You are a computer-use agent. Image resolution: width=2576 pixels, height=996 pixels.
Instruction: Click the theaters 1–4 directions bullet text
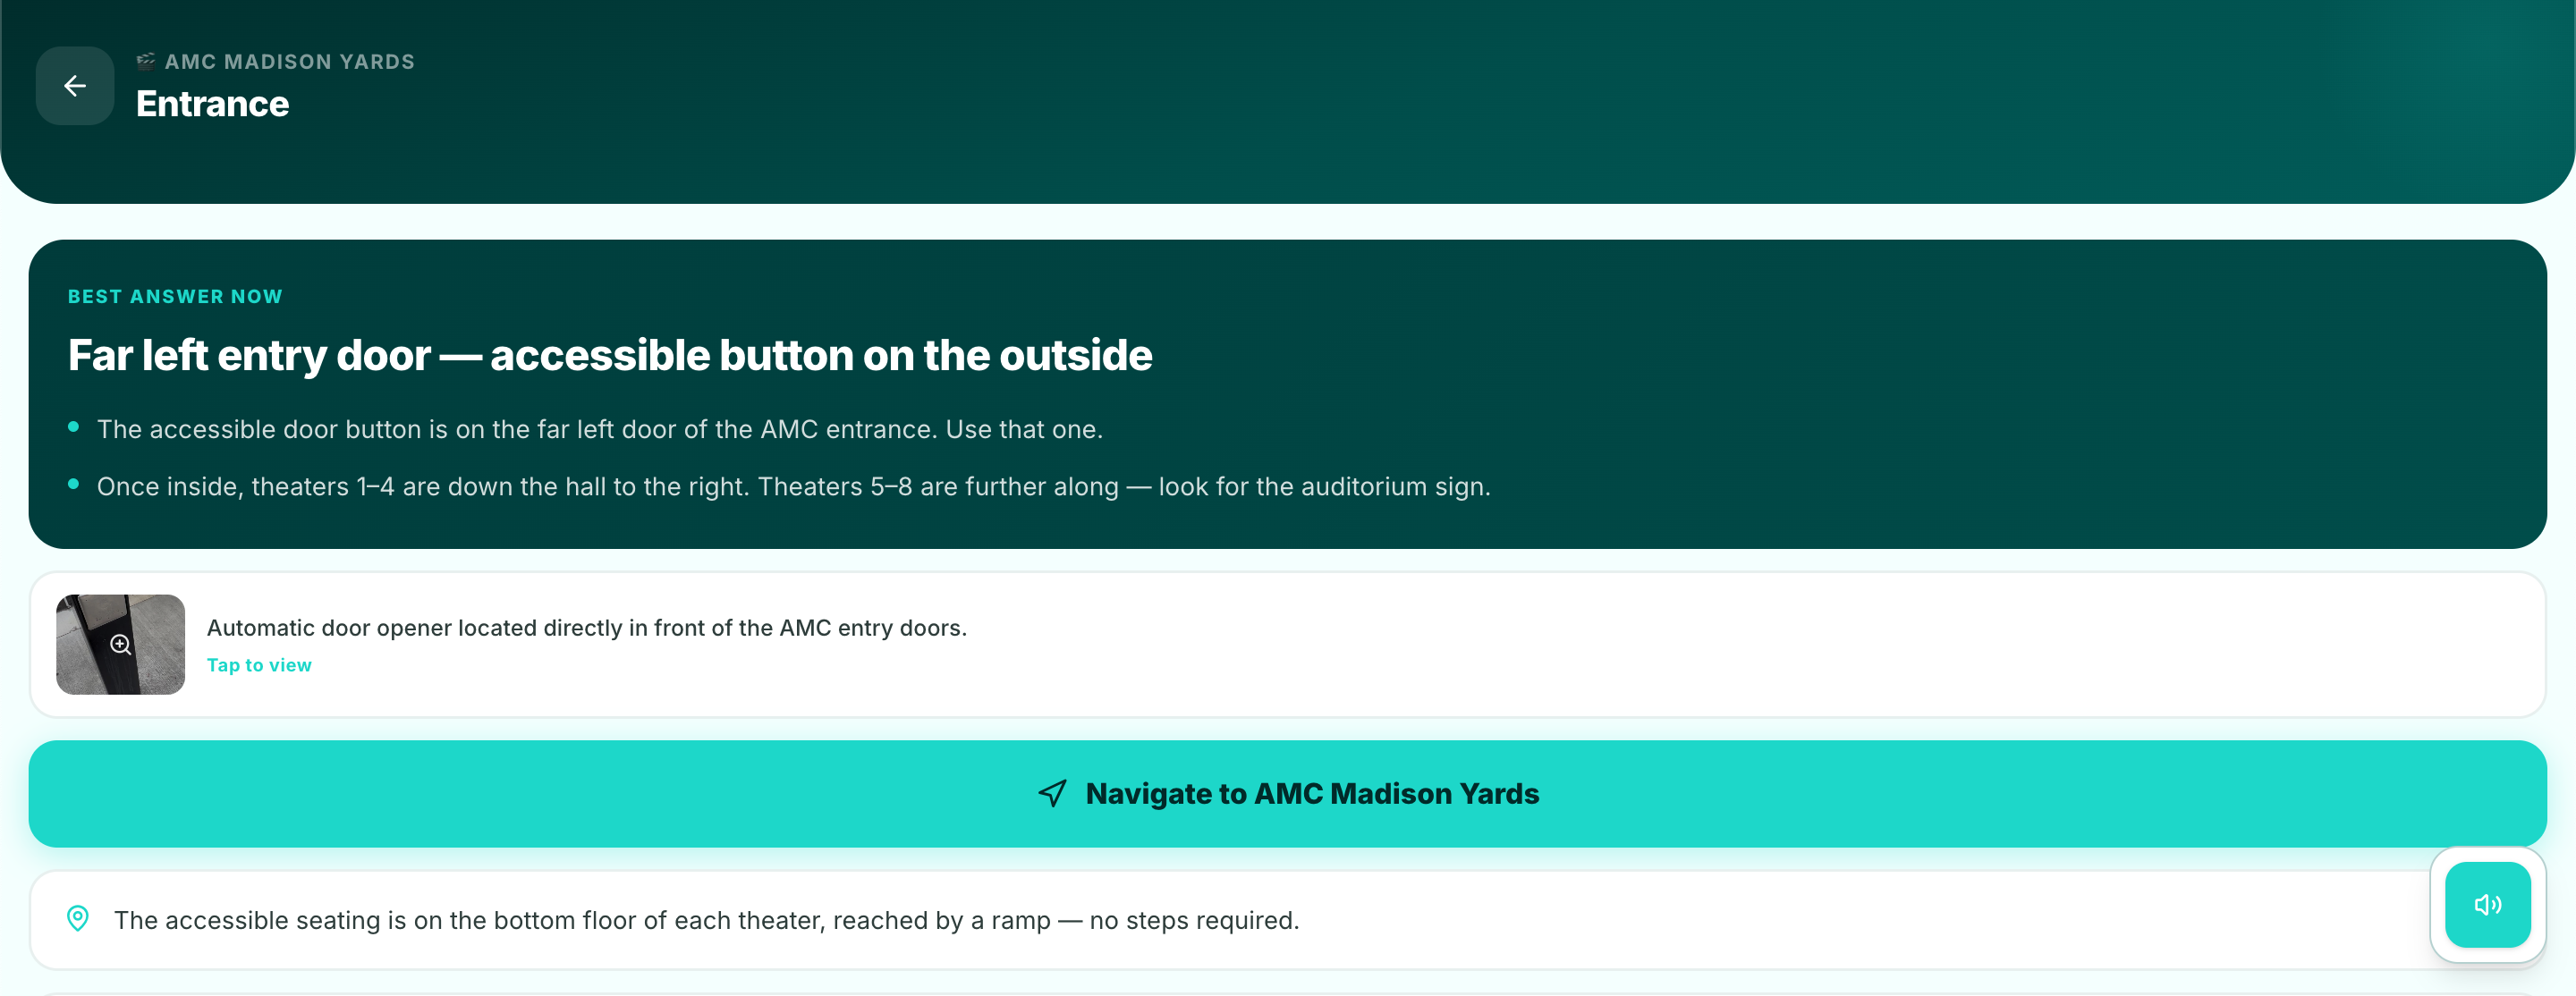coord(794,486)
